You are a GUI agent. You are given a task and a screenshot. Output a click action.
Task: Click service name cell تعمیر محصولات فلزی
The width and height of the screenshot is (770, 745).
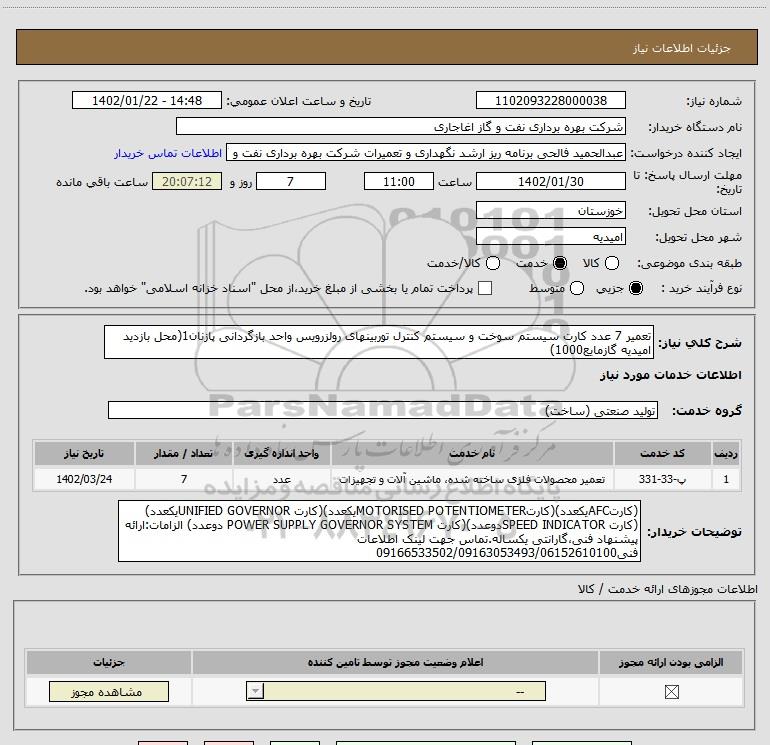(x=472, y=479)
